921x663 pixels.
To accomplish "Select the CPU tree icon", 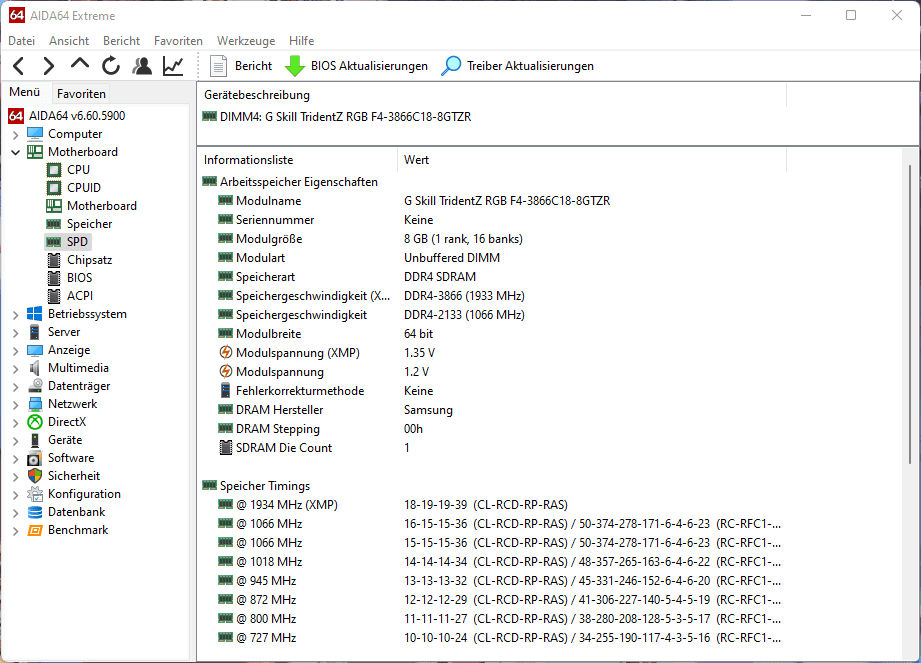I will [53, 170].
